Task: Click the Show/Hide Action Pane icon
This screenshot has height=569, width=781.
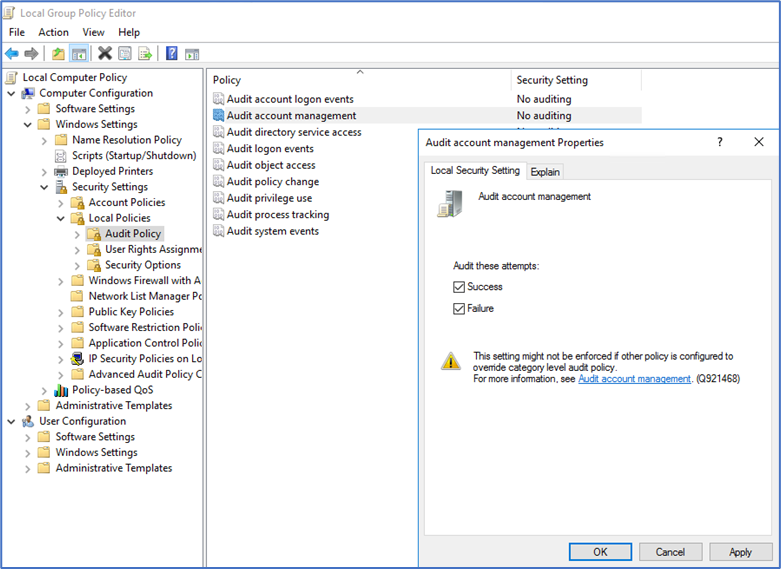Action: (192, 53)
